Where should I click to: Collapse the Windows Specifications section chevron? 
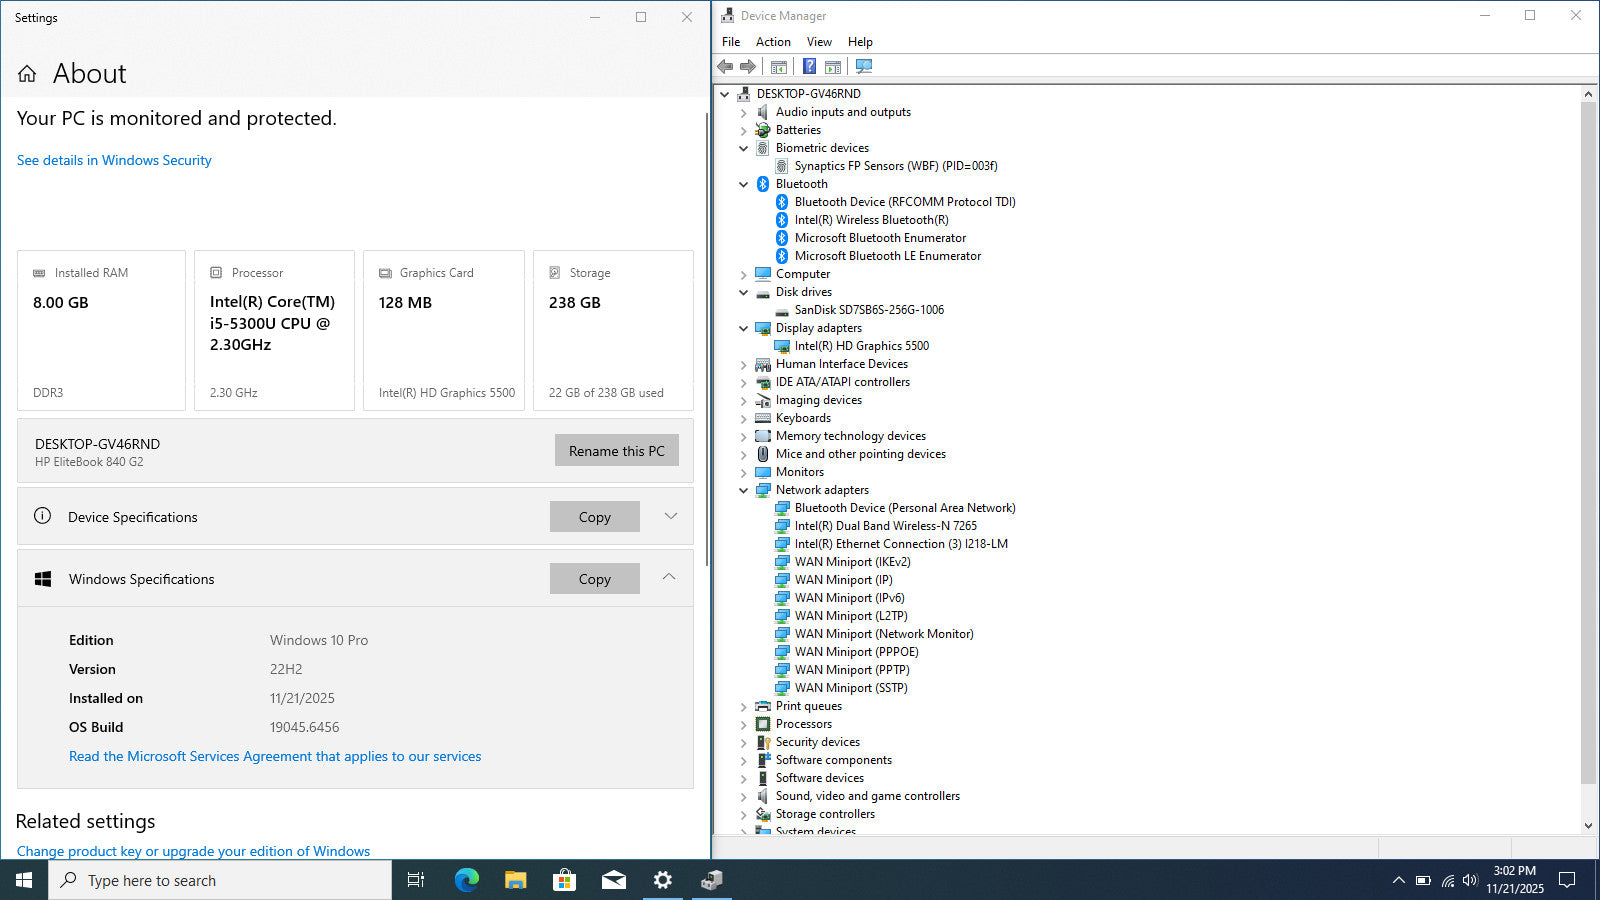click(669, 578)
